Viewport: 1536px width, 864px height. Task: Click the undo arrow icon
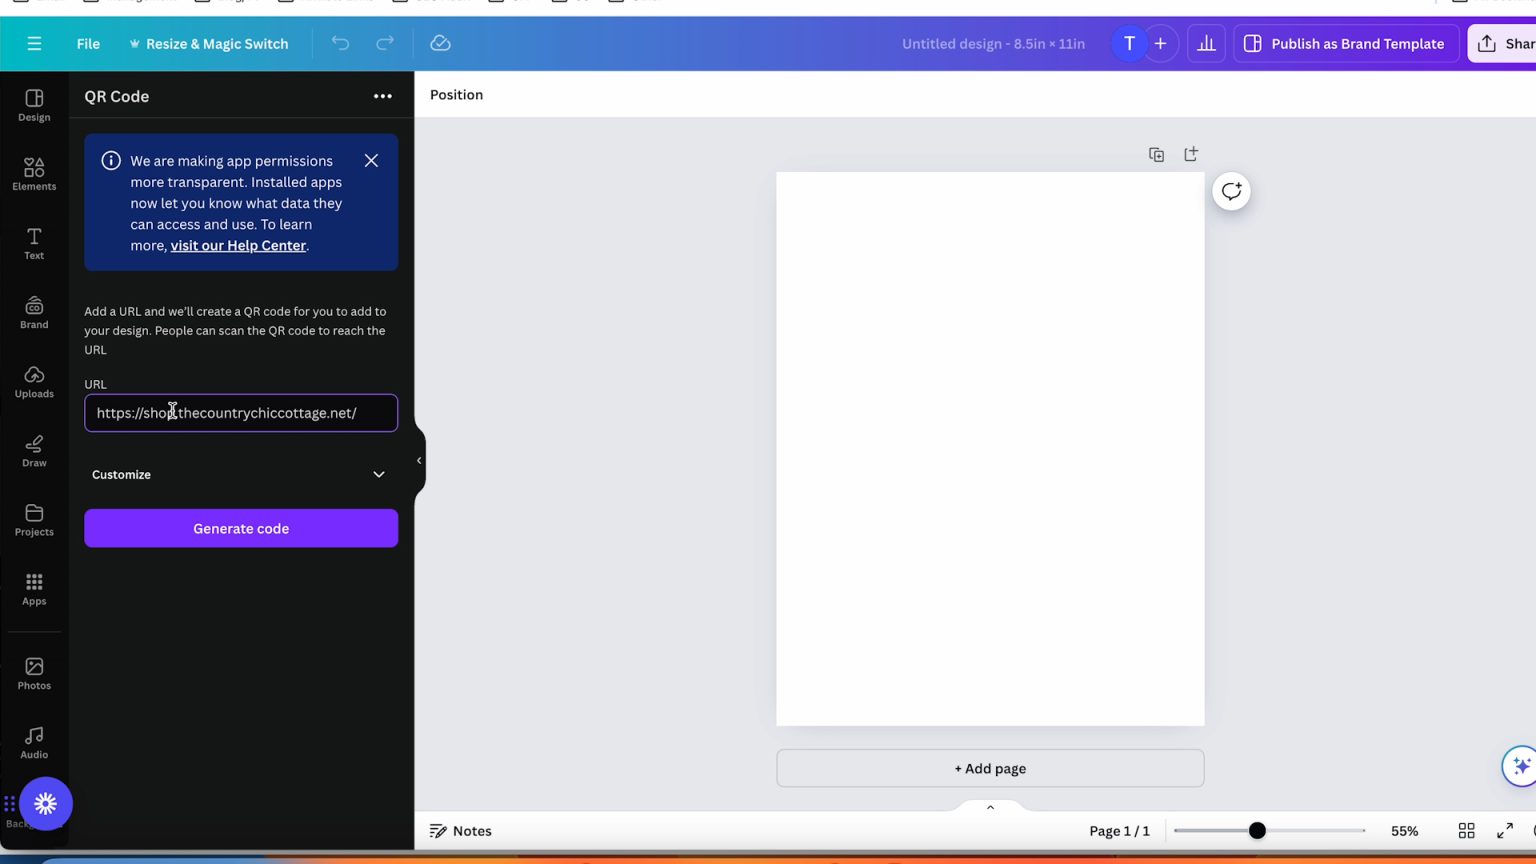click(340, 43)
